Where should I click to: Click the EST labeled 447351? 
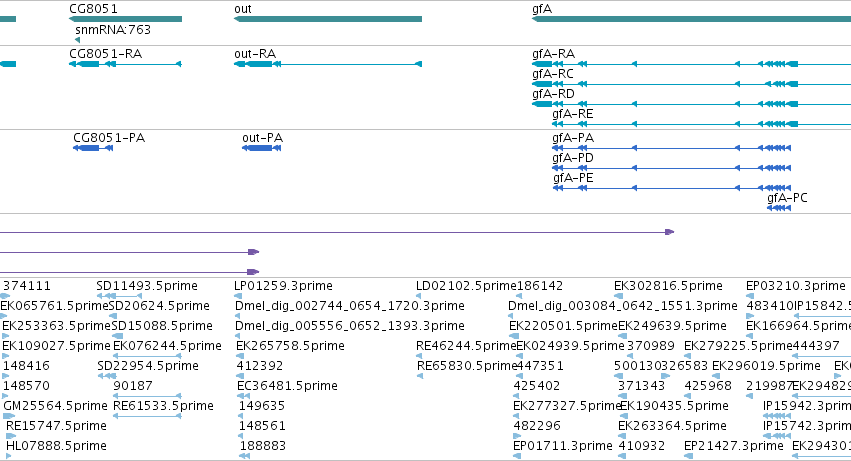[x=540, y=366]
